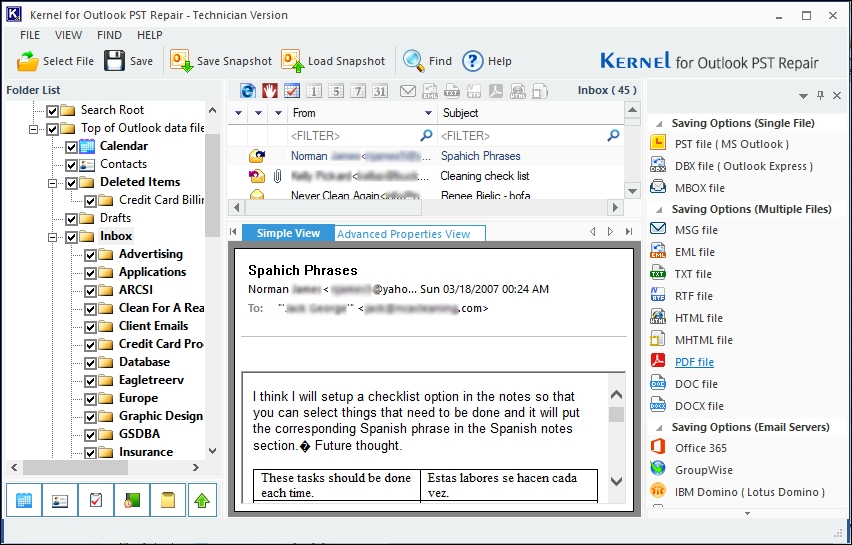This screenshot has height=545, width=852.
Task: Open Help question mark icon
Action: (473, 61)
